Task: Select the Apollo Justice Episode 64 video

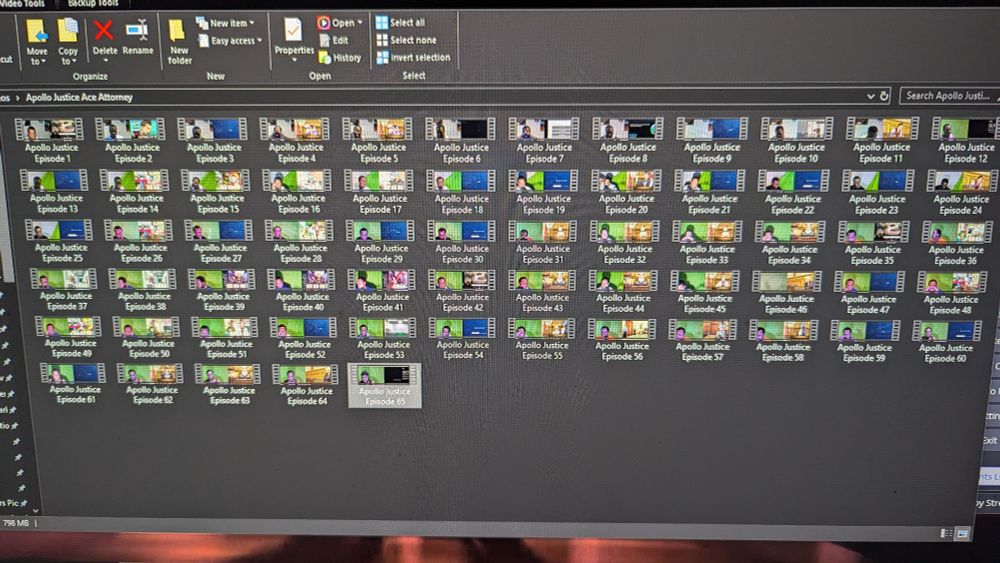Action: [306, 384]
